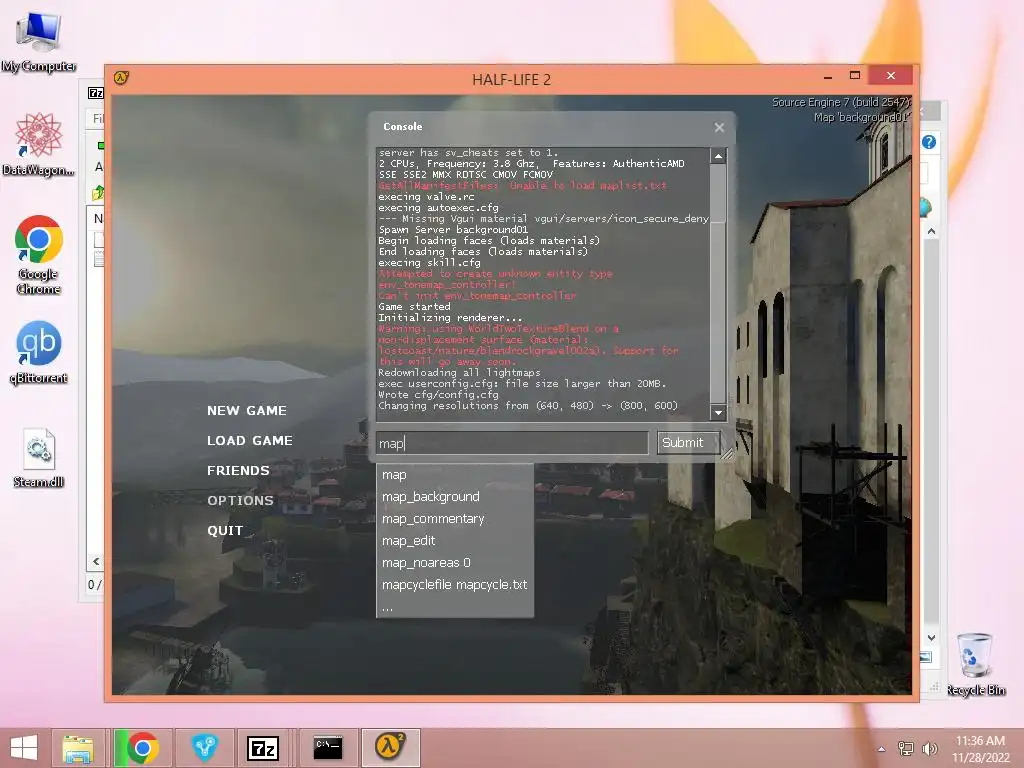Choose 'mapcyclefile mapcycle.txt' suggestion
1024x768 pixels.
click(455, 584)
